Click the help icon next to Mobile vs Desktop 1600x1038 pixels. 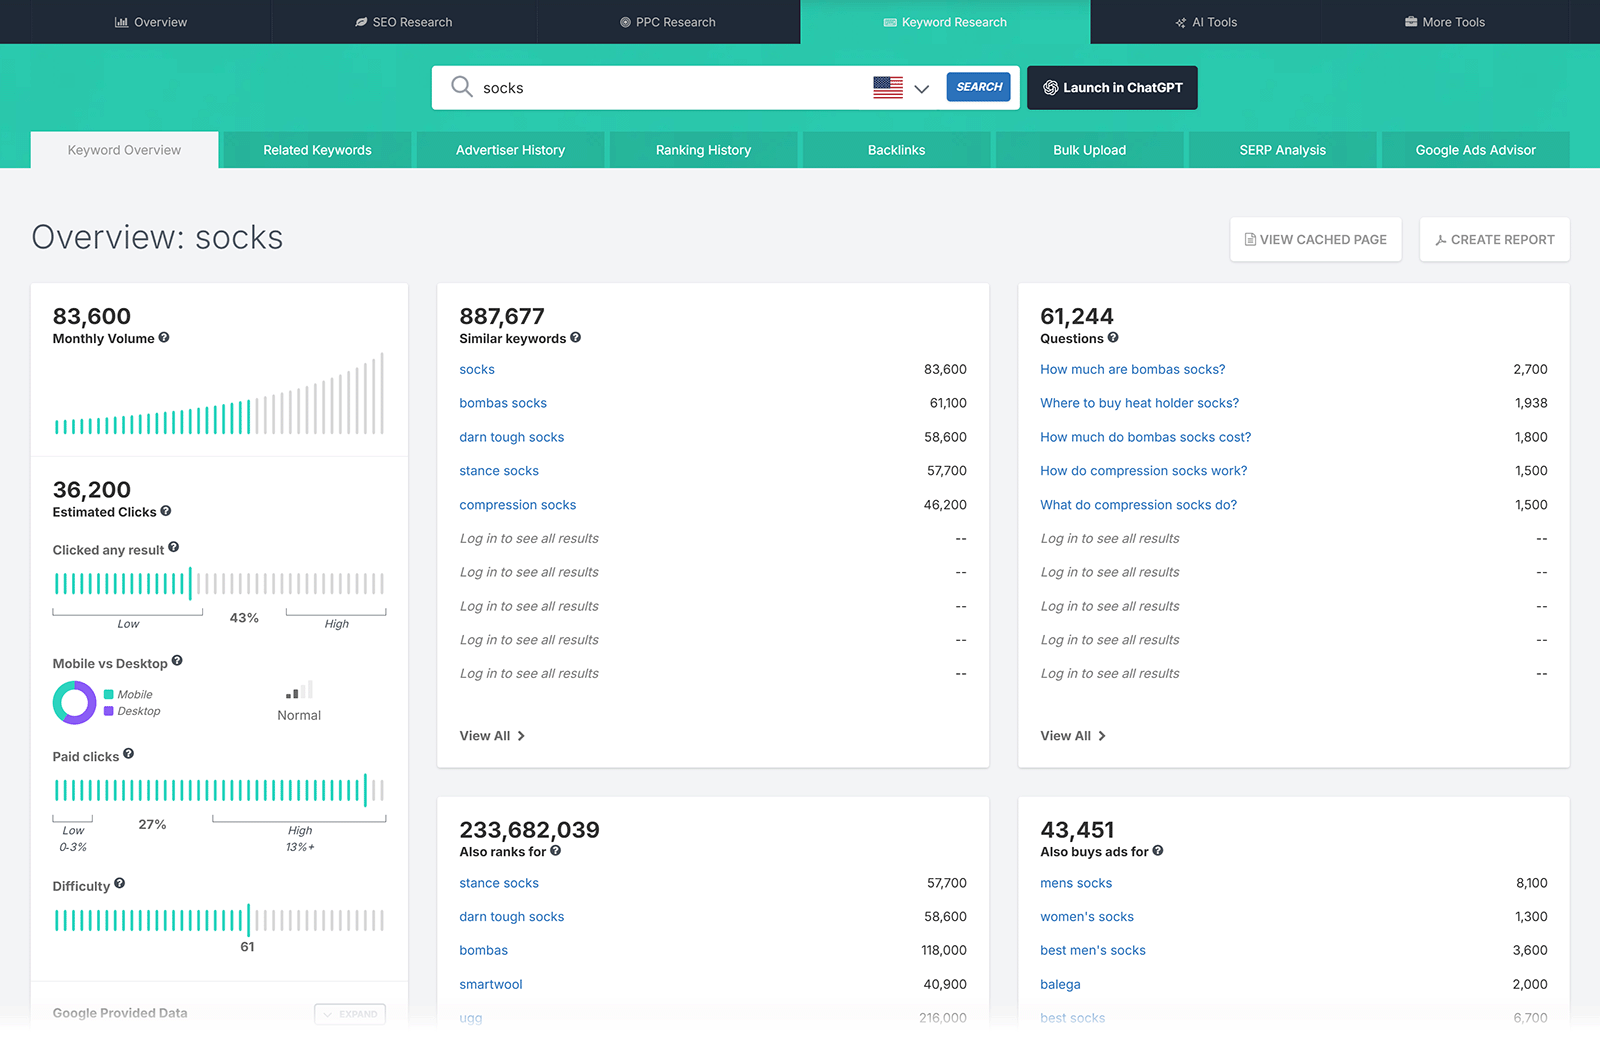click(x=177, y=661)
